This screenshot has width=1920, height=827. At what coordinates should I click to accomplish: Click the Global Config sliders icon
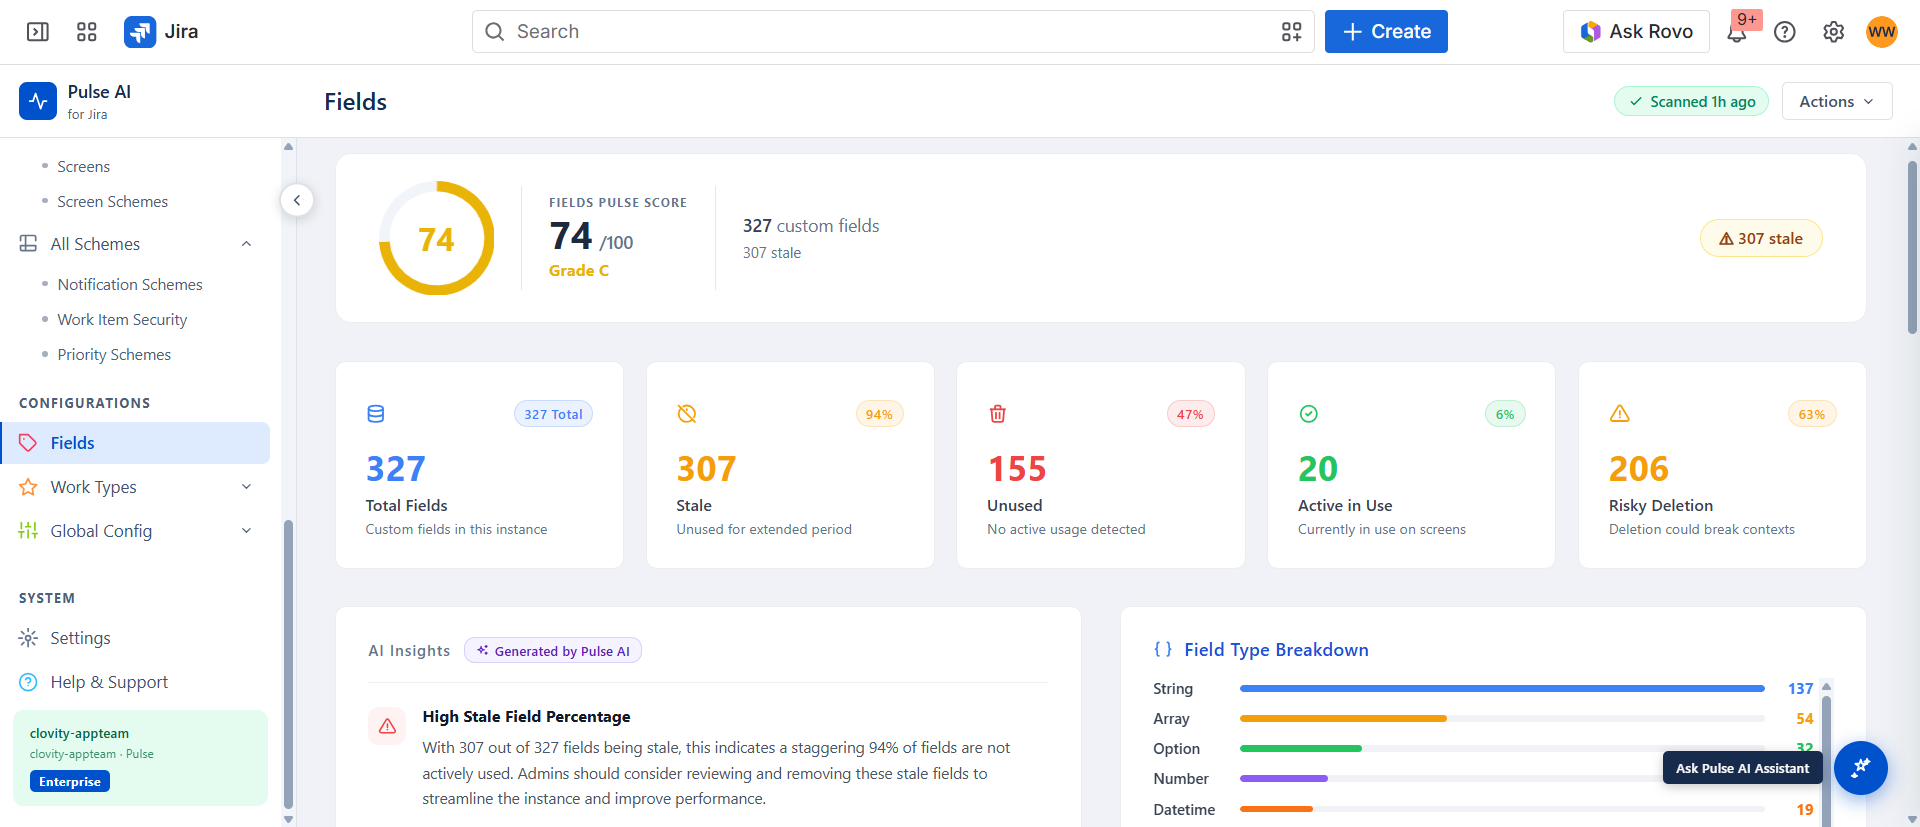[x=28, y=531]
